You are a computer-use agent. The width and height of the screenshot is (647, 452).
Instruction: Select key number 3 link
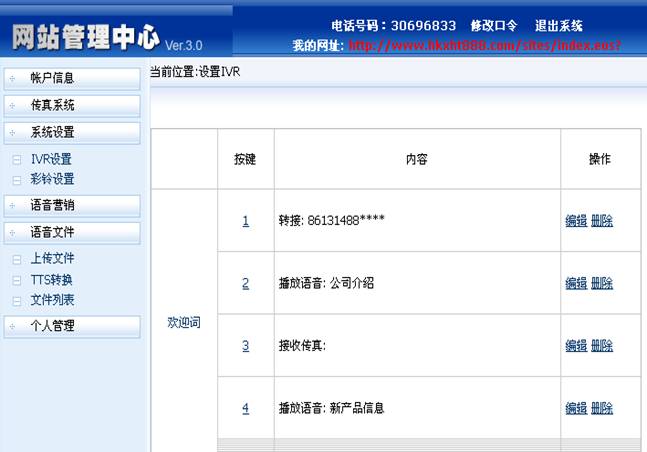245,346
